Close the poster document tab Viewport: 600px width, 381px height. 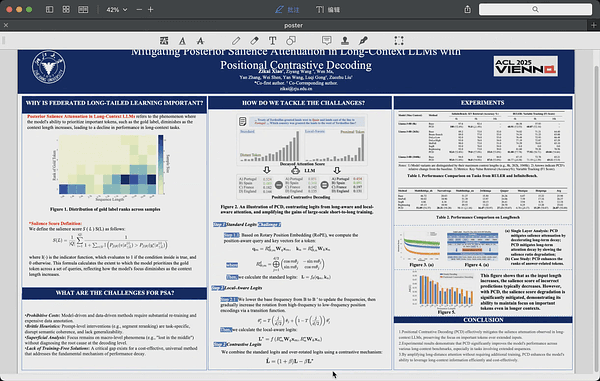click(x=6, y=25)
